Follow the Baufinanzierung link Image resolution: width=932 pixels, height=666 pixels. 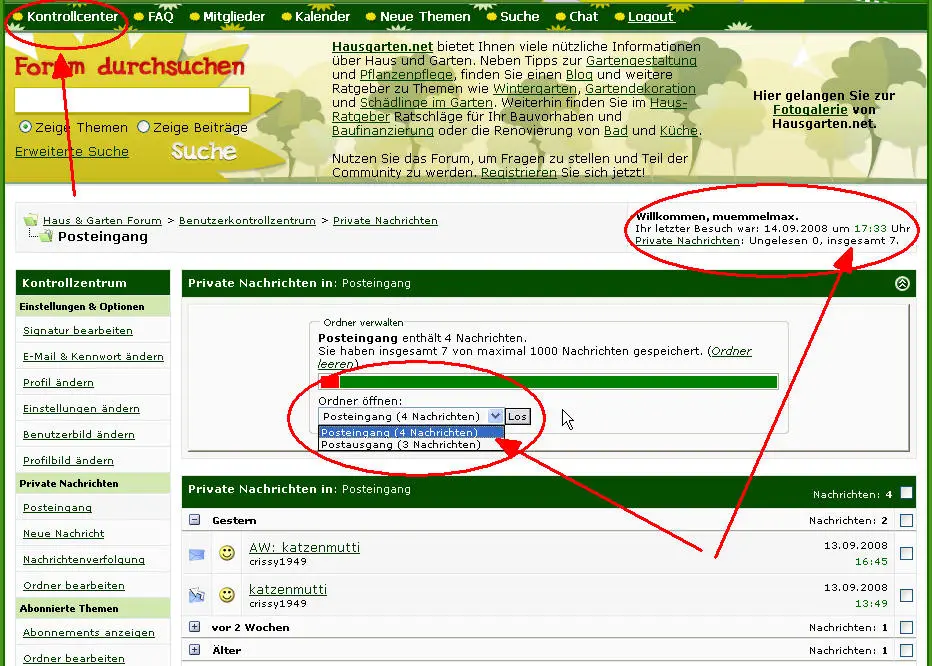(x=383, y=131)
